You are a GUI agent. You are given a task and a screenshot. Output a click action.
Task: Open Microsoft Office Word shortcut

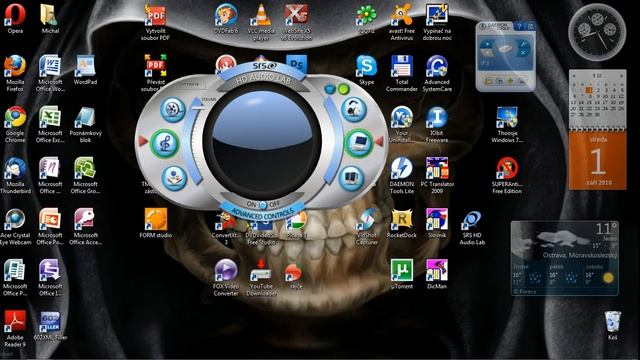tap(50, 73)
